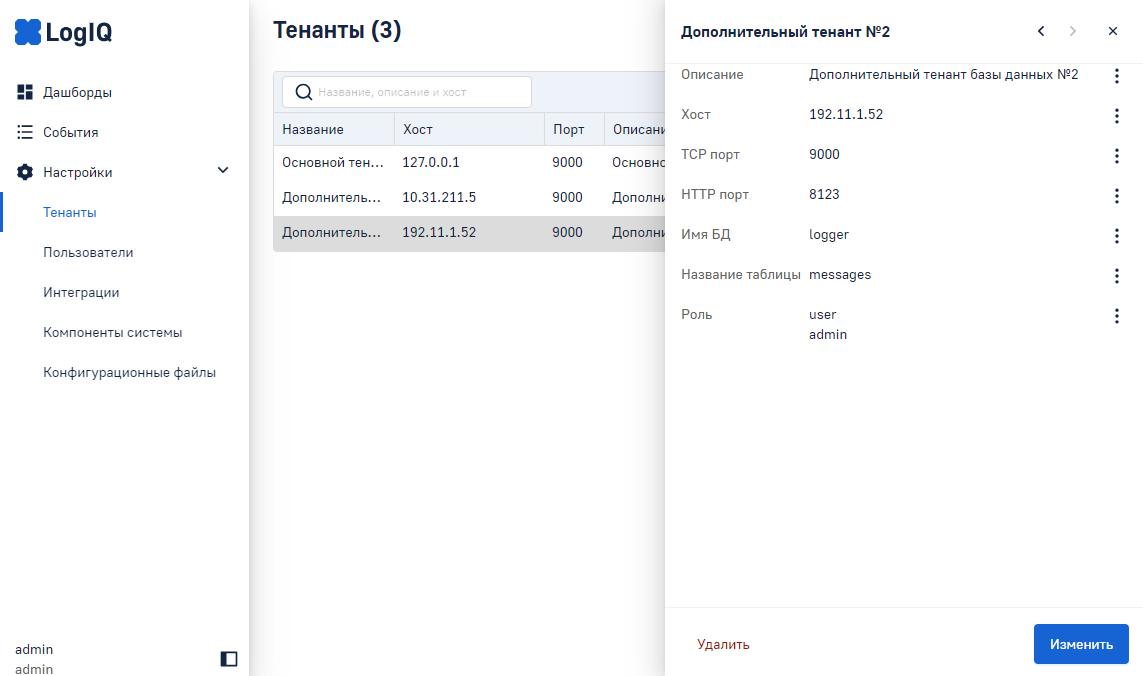Focus the tenant search input field
The width and height of the screenshot is (1143, 676).
[x=420, y=92]
